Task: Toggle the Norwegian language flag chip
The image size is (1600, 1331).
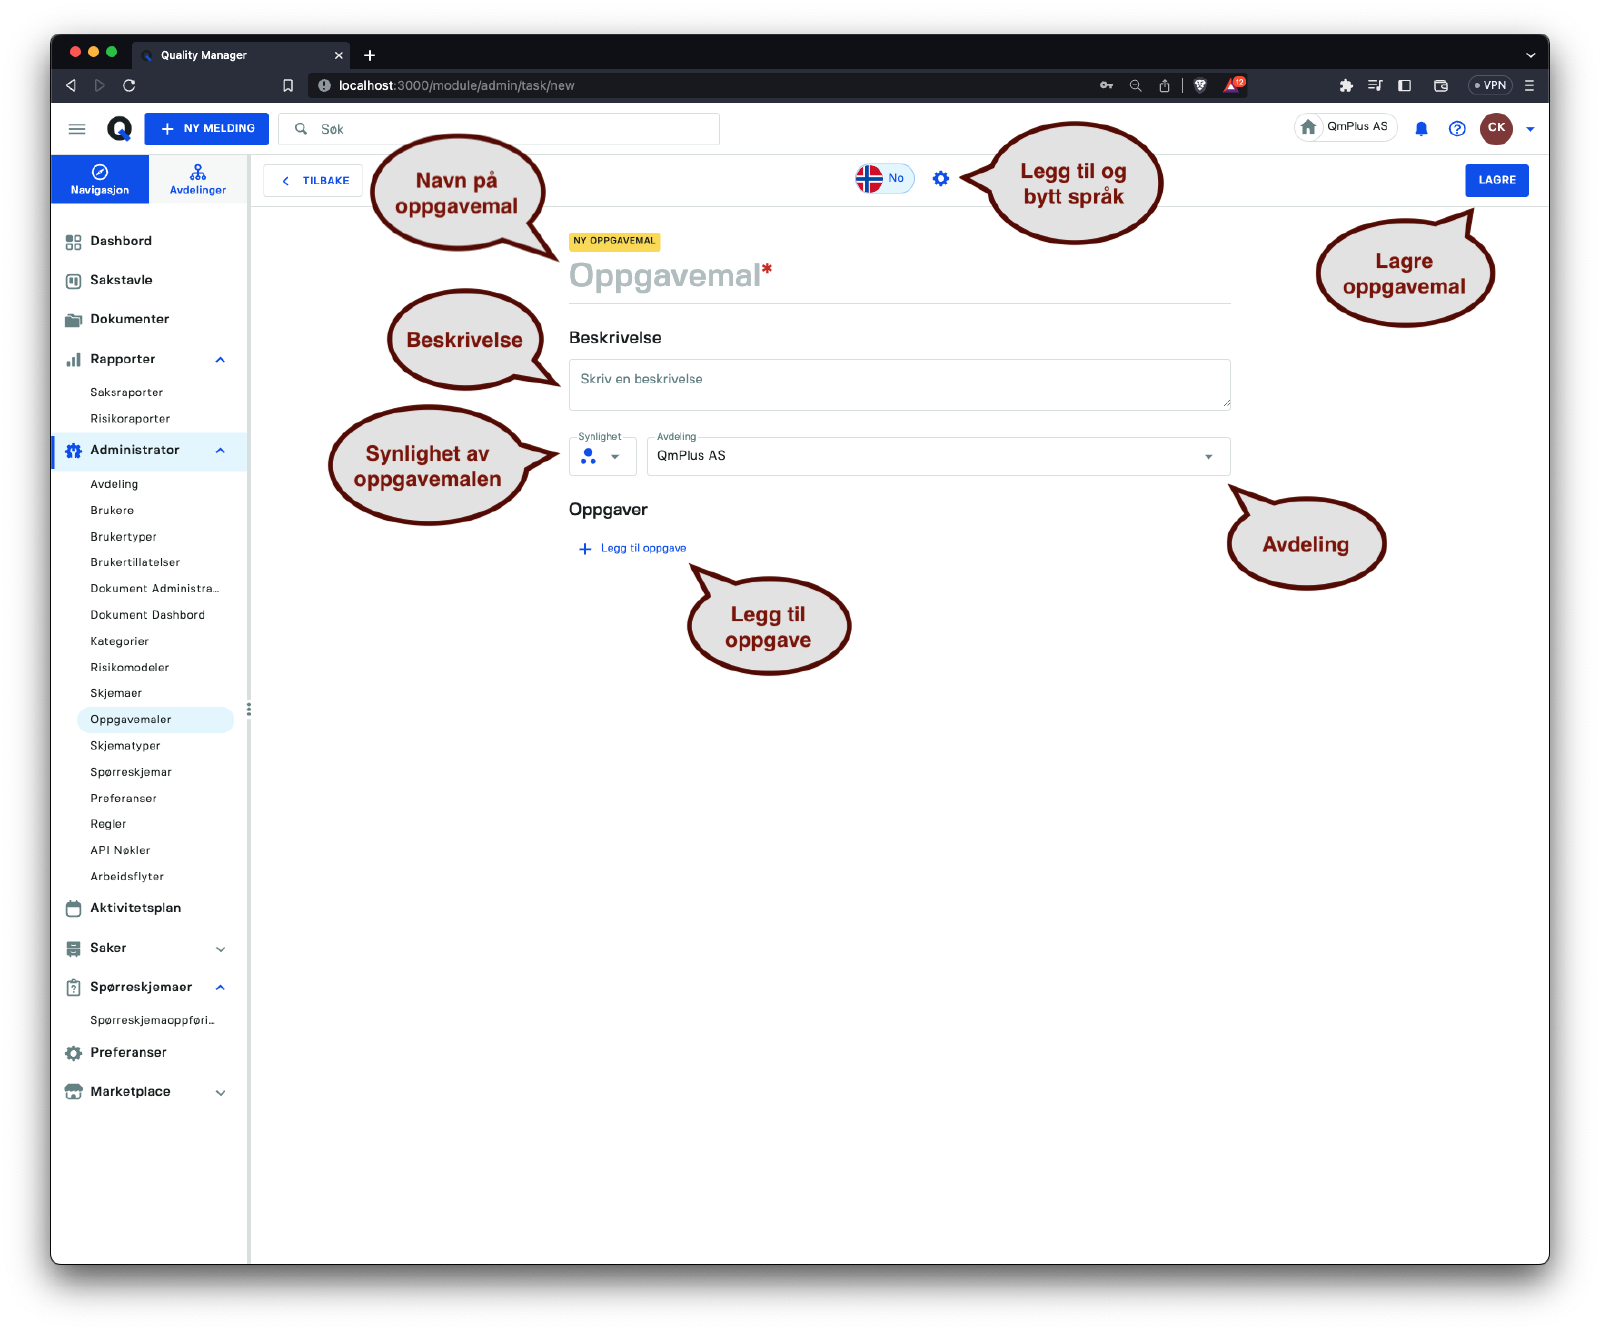Action: 884,179
